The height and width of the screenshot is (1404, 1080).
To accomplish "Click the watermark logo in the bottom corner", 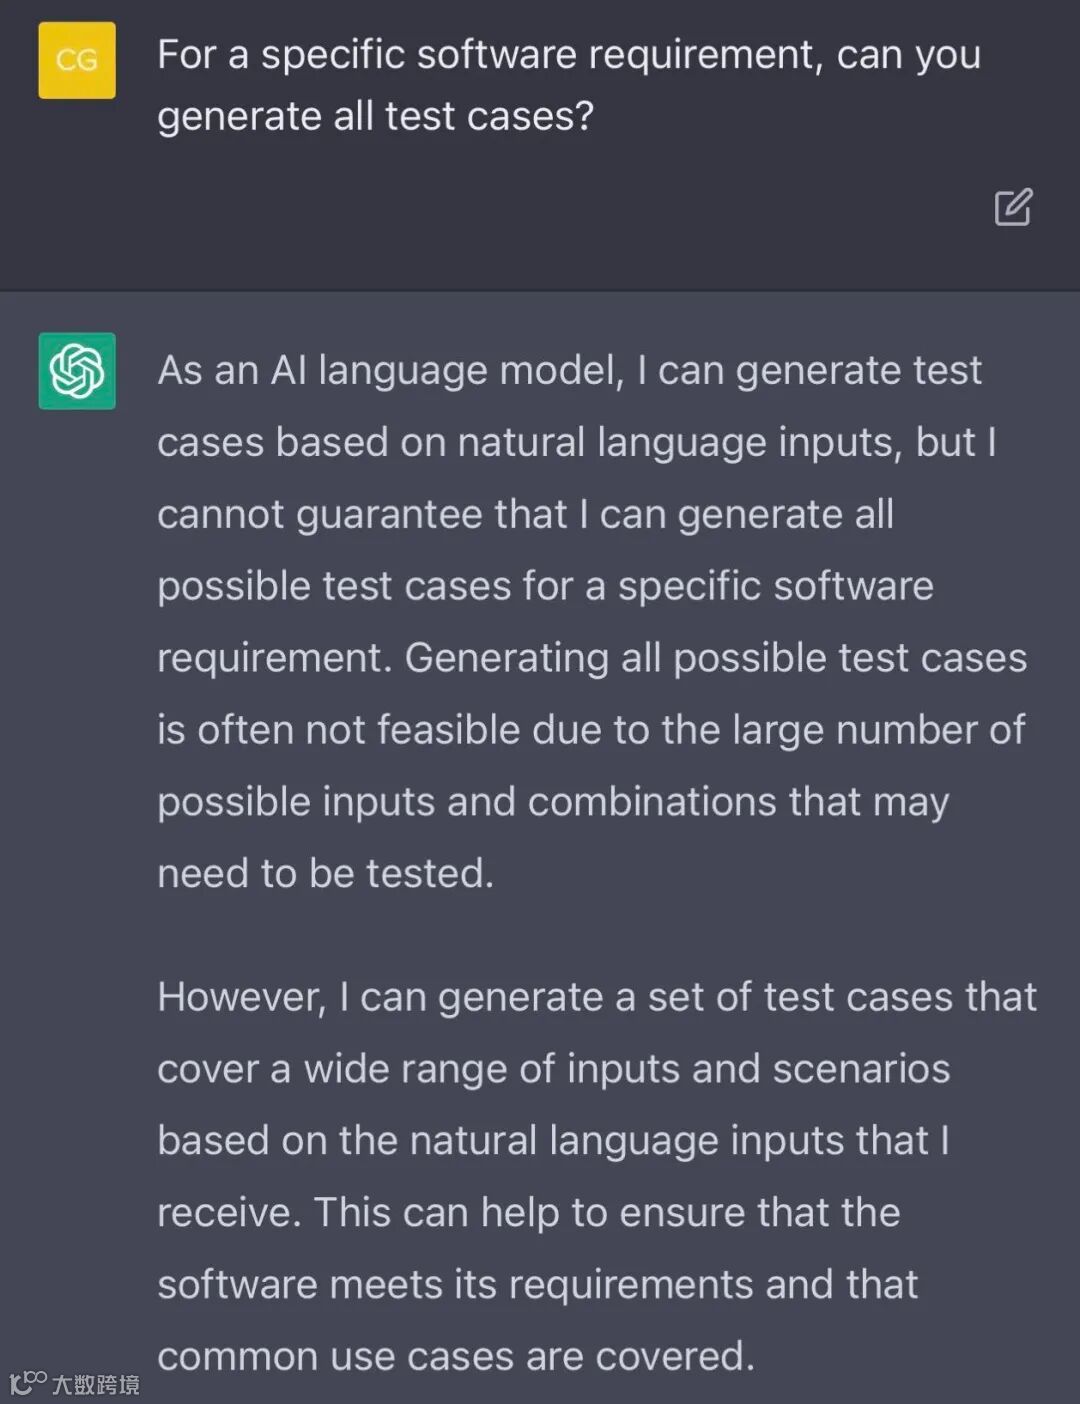I will (x=28, y=1382).
